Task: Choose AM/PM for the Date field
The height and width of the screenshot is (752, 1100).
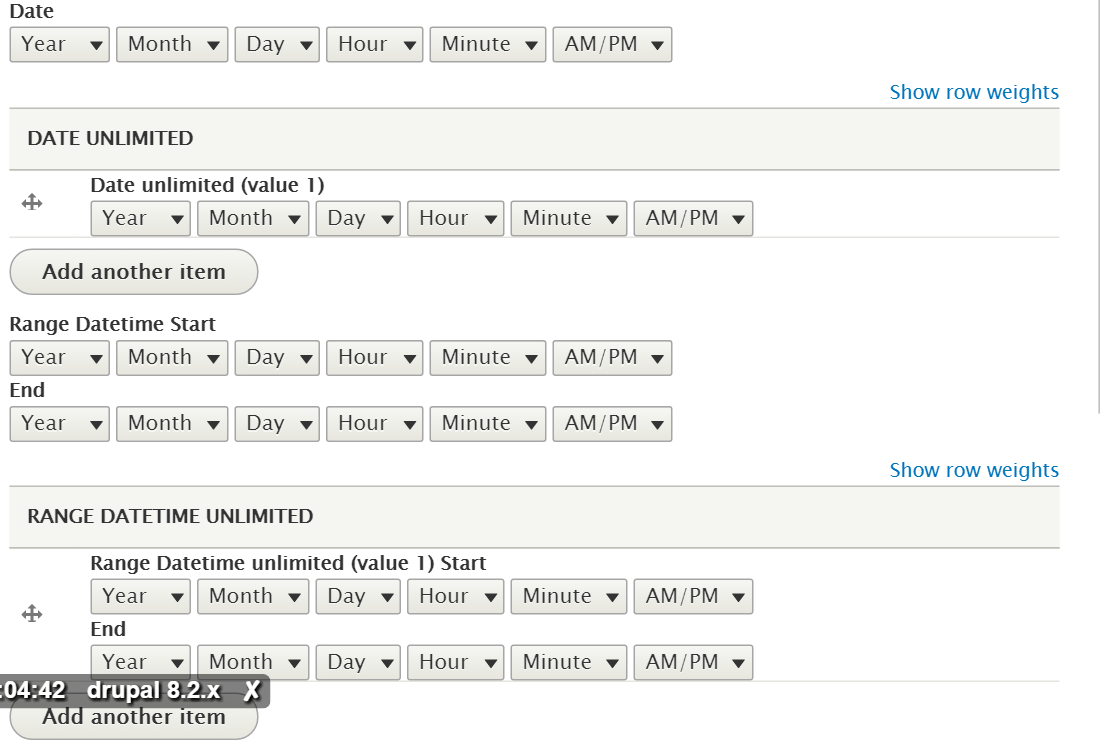Action: click(612, 44)
